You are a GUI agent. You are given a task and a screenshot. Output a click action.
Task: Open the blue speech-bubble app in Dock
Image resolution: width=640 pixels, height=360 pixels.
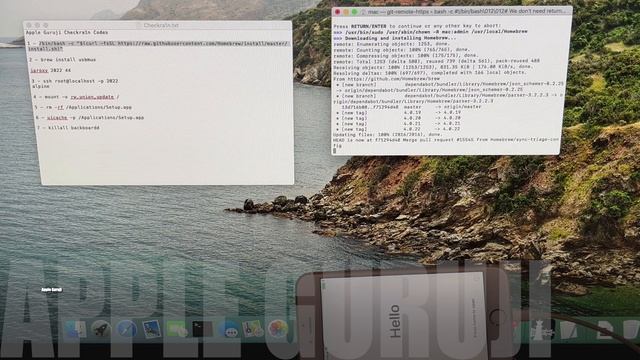coord(228,329)
